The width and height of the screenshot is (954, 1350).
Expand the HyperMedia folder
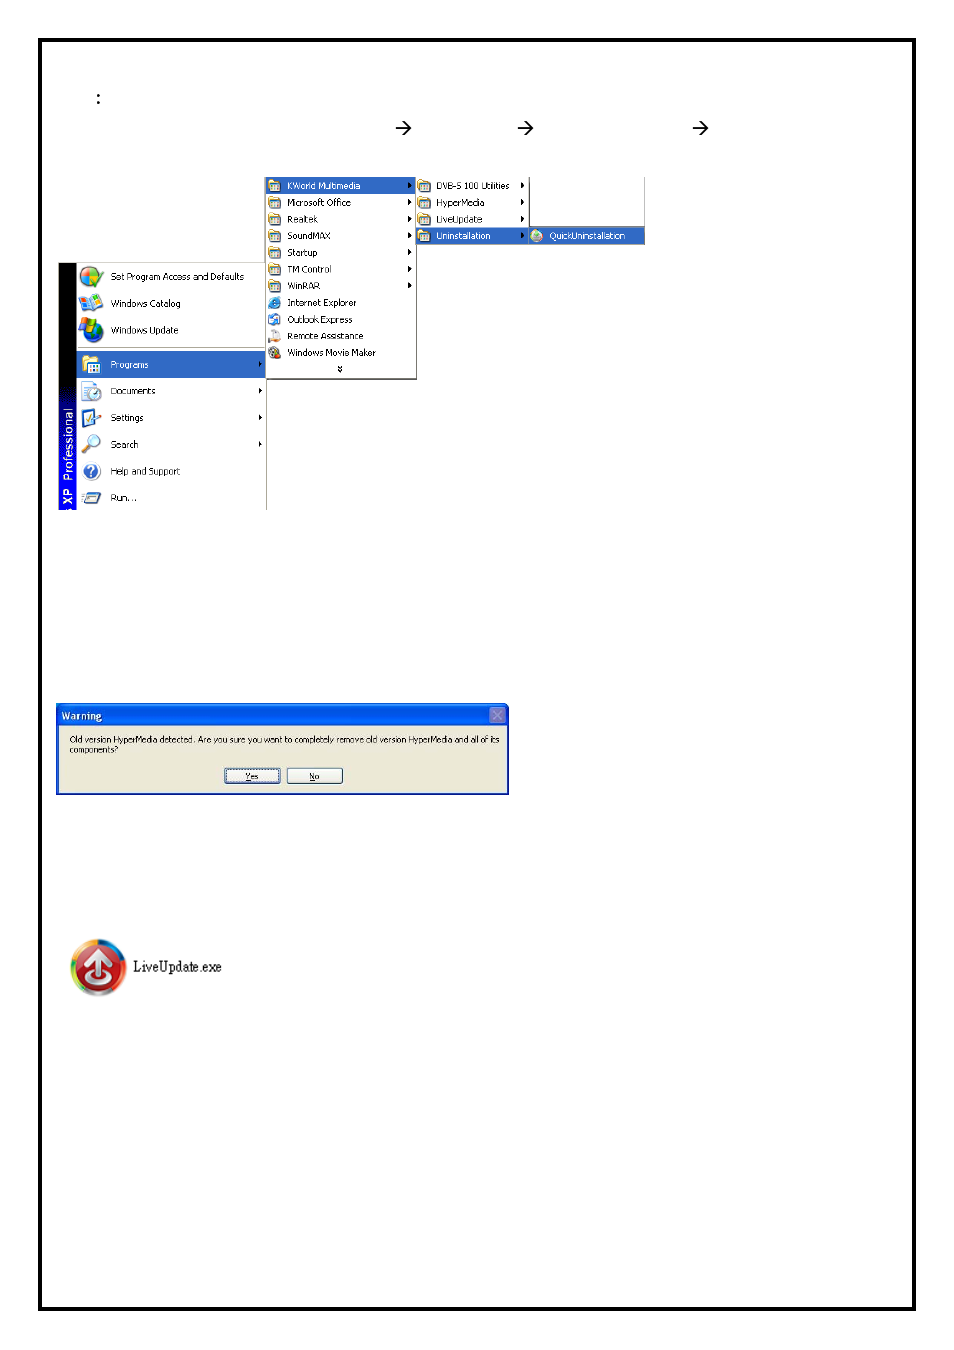pyautogui.click(x=472, y=203)
